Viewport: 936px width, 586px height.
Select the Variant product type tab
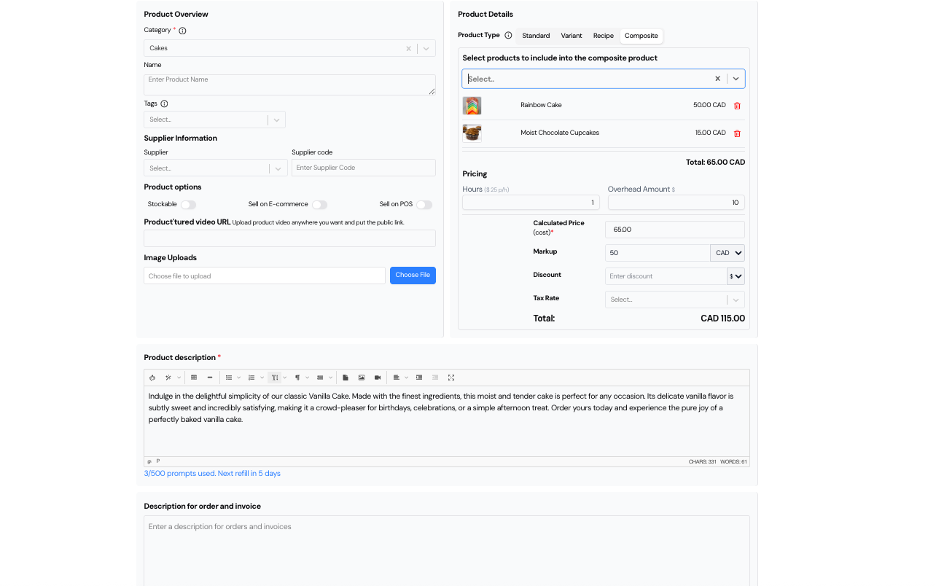point(571,35)
